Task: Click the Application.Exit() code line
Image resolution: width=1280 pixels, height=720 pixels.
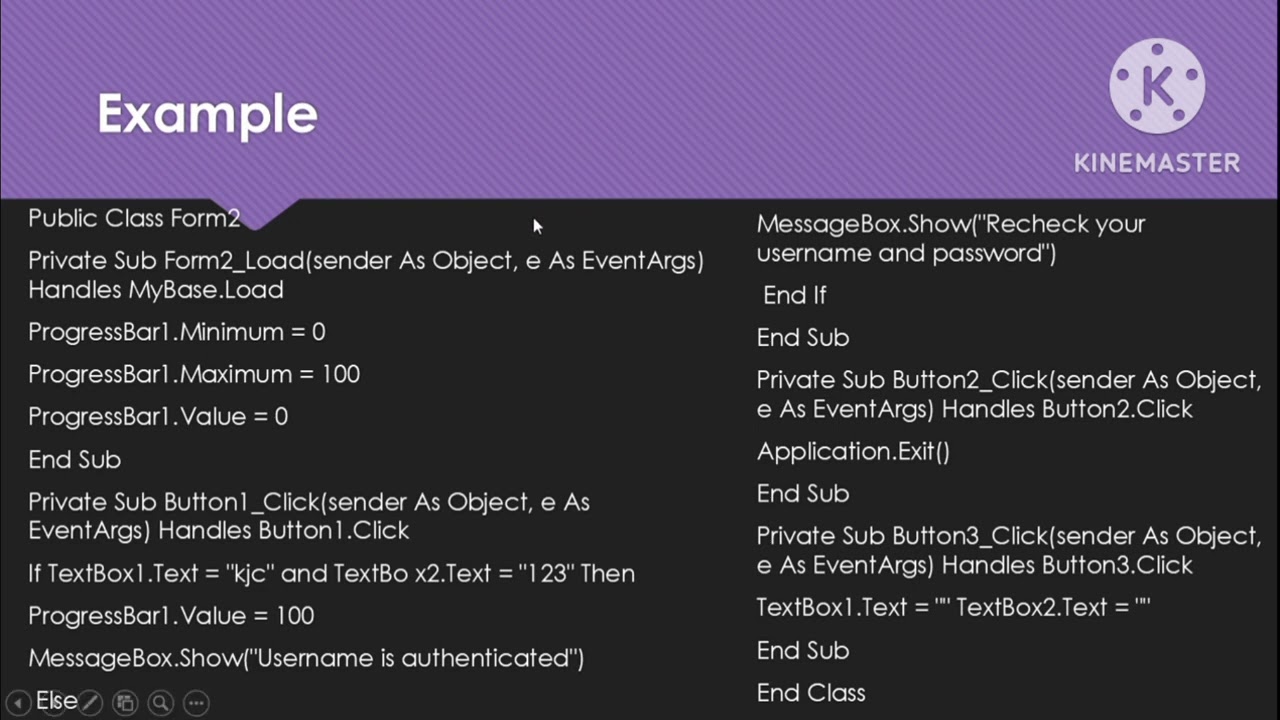Action: 853,451
